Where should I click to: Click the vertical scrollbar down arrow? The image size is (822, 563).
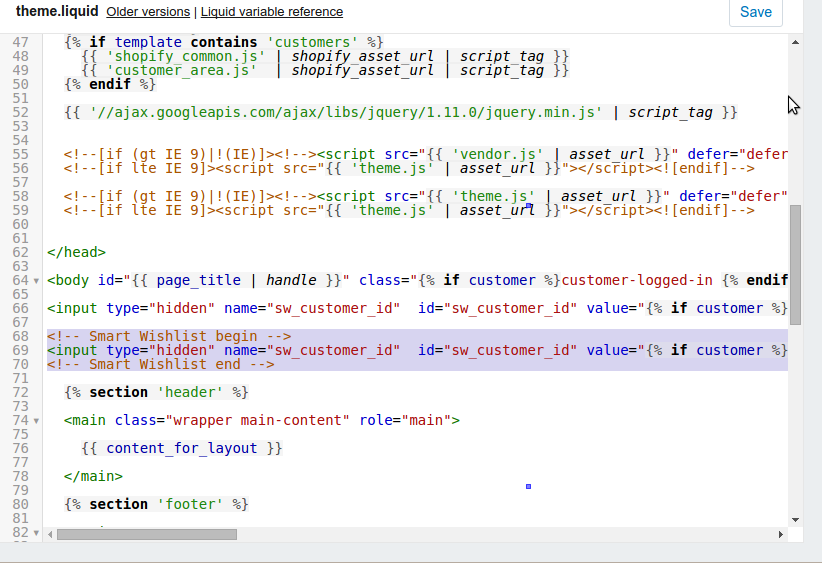[x=795, y=520]
